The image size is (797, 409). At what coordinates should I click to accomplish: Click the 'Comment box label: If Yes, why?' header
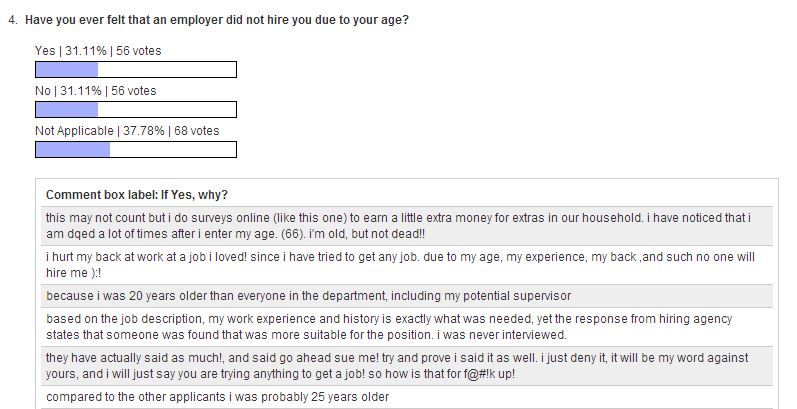(137, 195)
